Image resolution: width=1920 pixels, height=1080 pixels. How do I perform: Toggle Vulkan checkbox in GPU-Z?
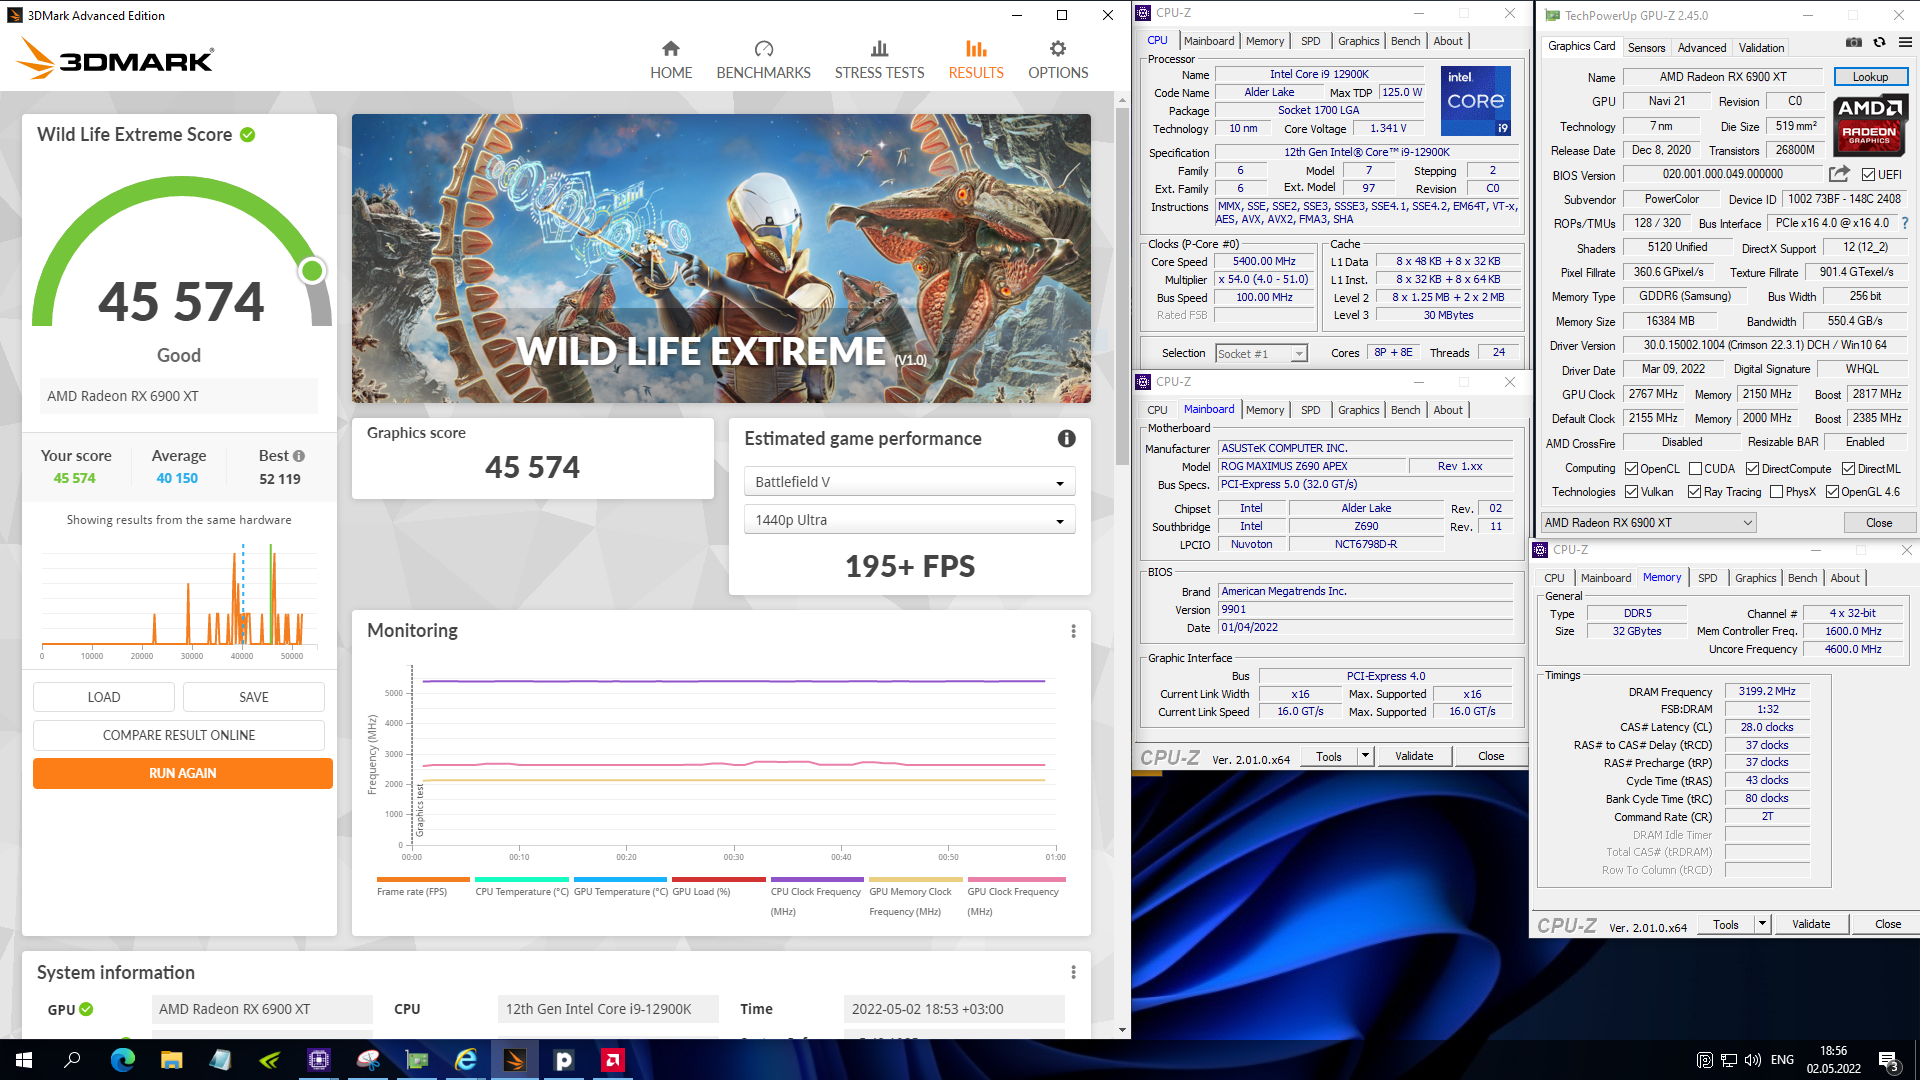click(x=1631, y=492)
